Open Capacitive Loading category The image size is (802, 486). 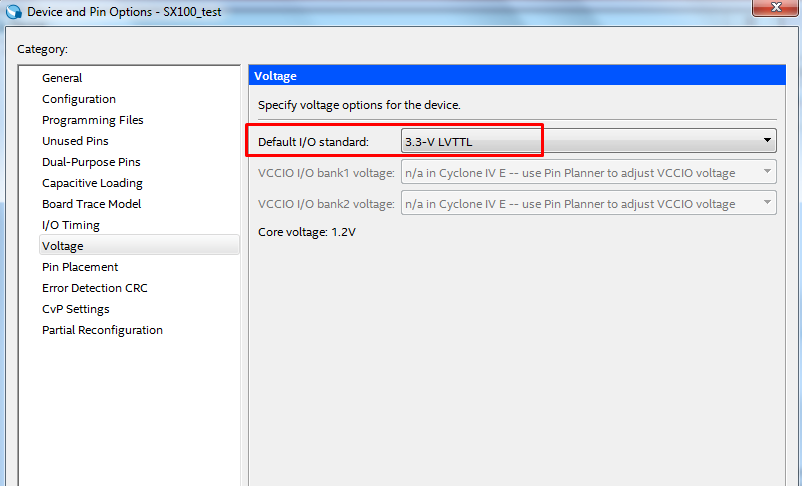tap(92, 183)
